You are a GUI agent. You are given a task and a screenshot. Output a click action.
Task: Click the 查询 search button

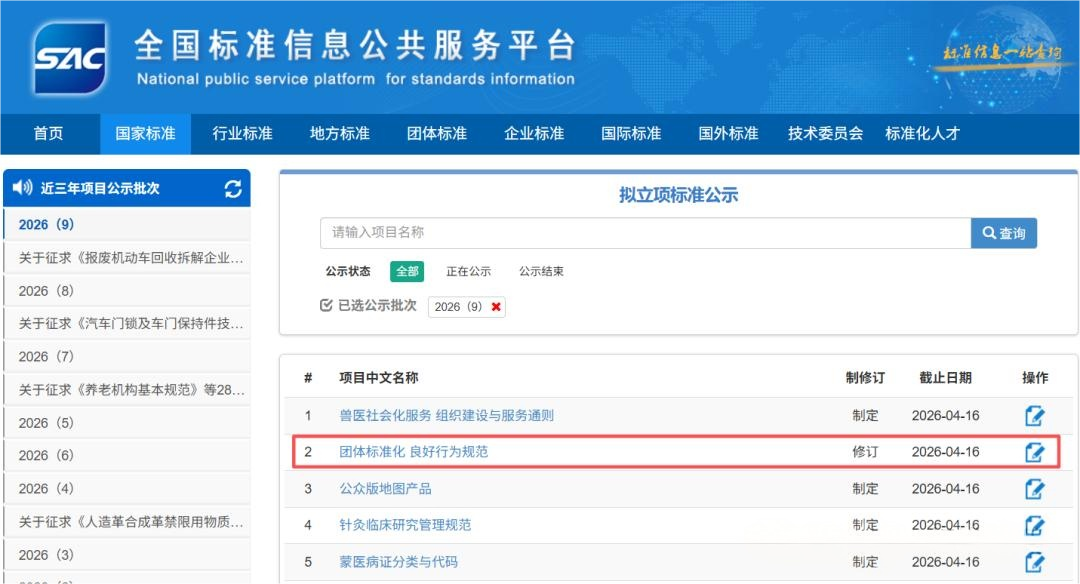point(1004,233)
